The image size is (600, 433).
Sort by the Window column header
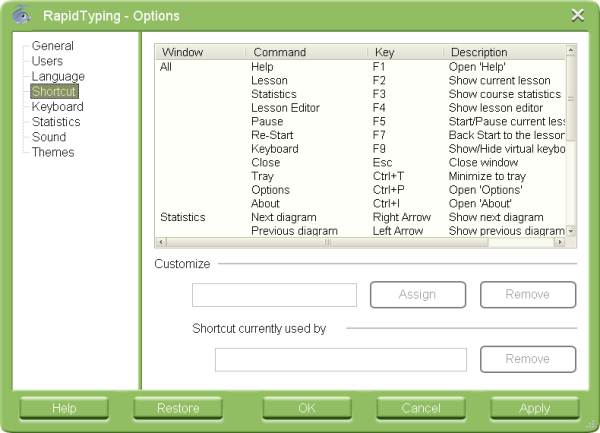[200, 52]
